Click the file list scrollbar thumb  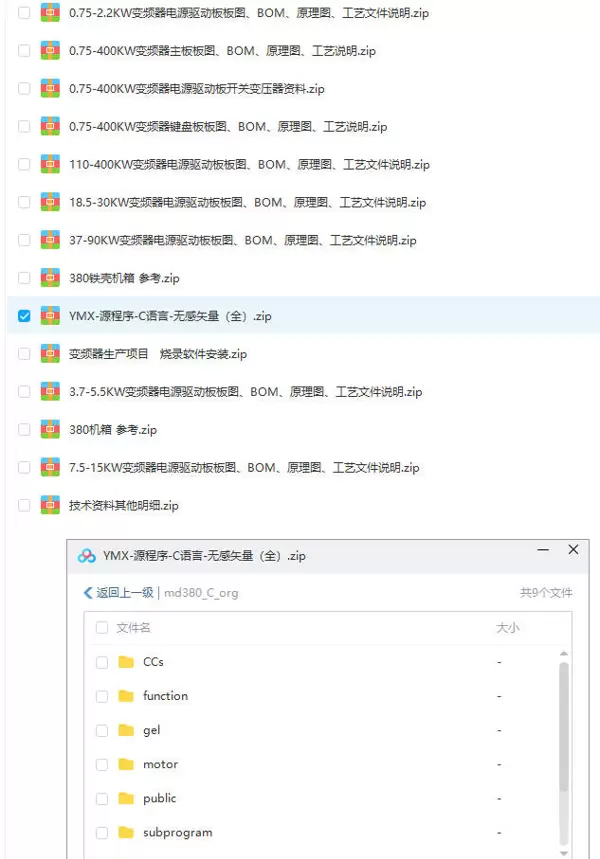[x=564, y=726]
